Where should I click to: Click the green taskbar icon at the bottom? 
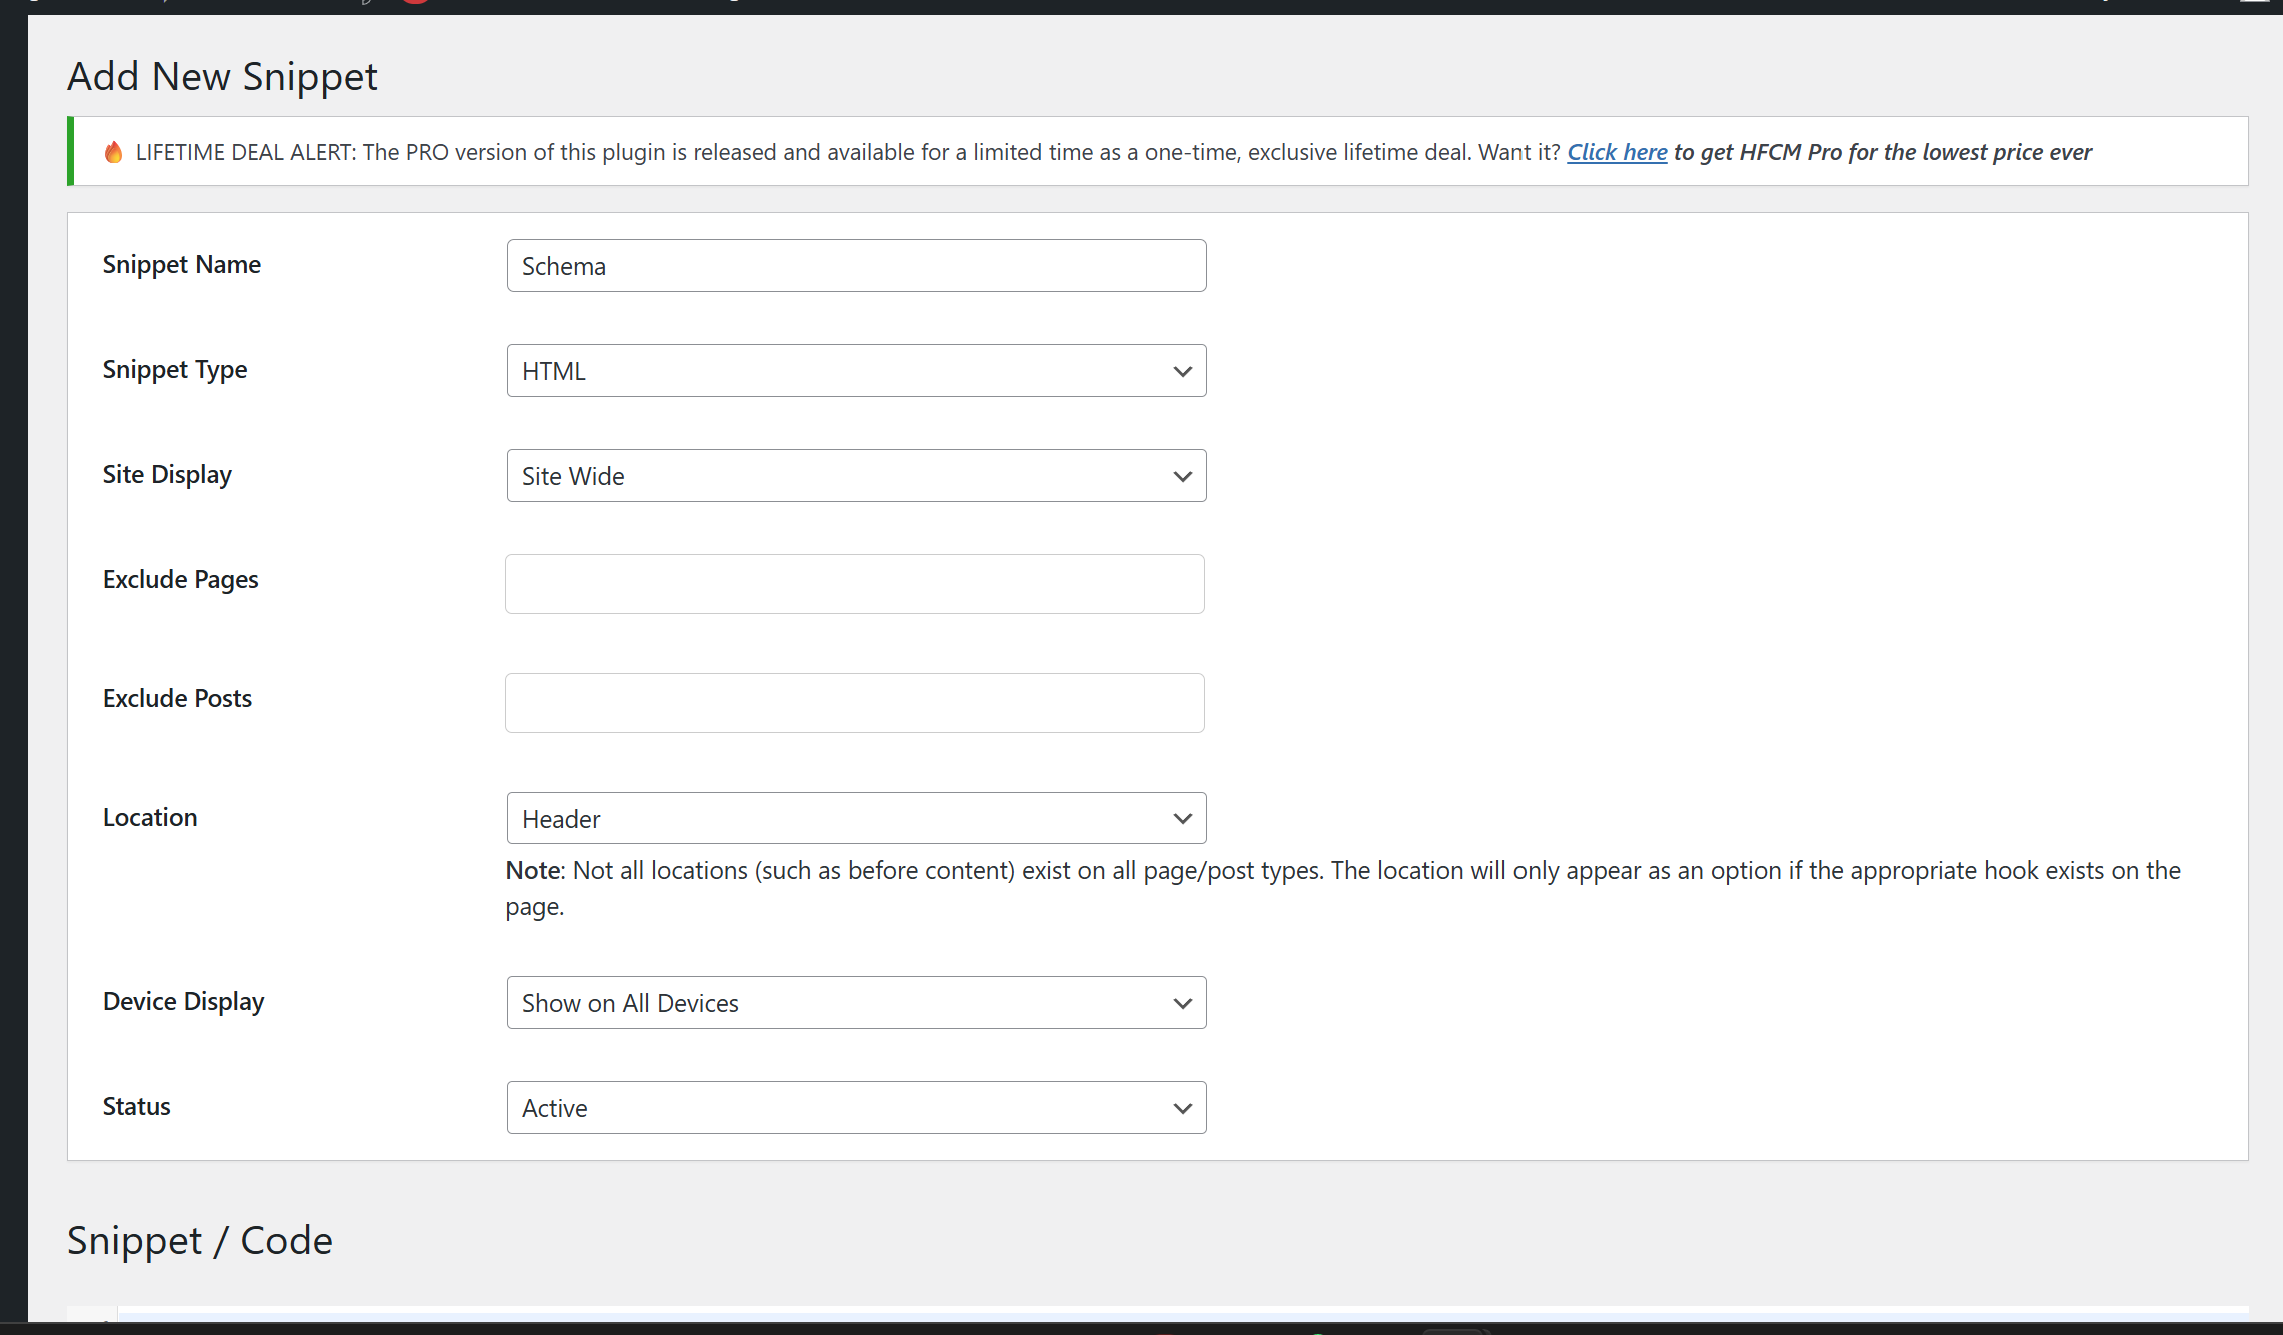(1320, 1330)
